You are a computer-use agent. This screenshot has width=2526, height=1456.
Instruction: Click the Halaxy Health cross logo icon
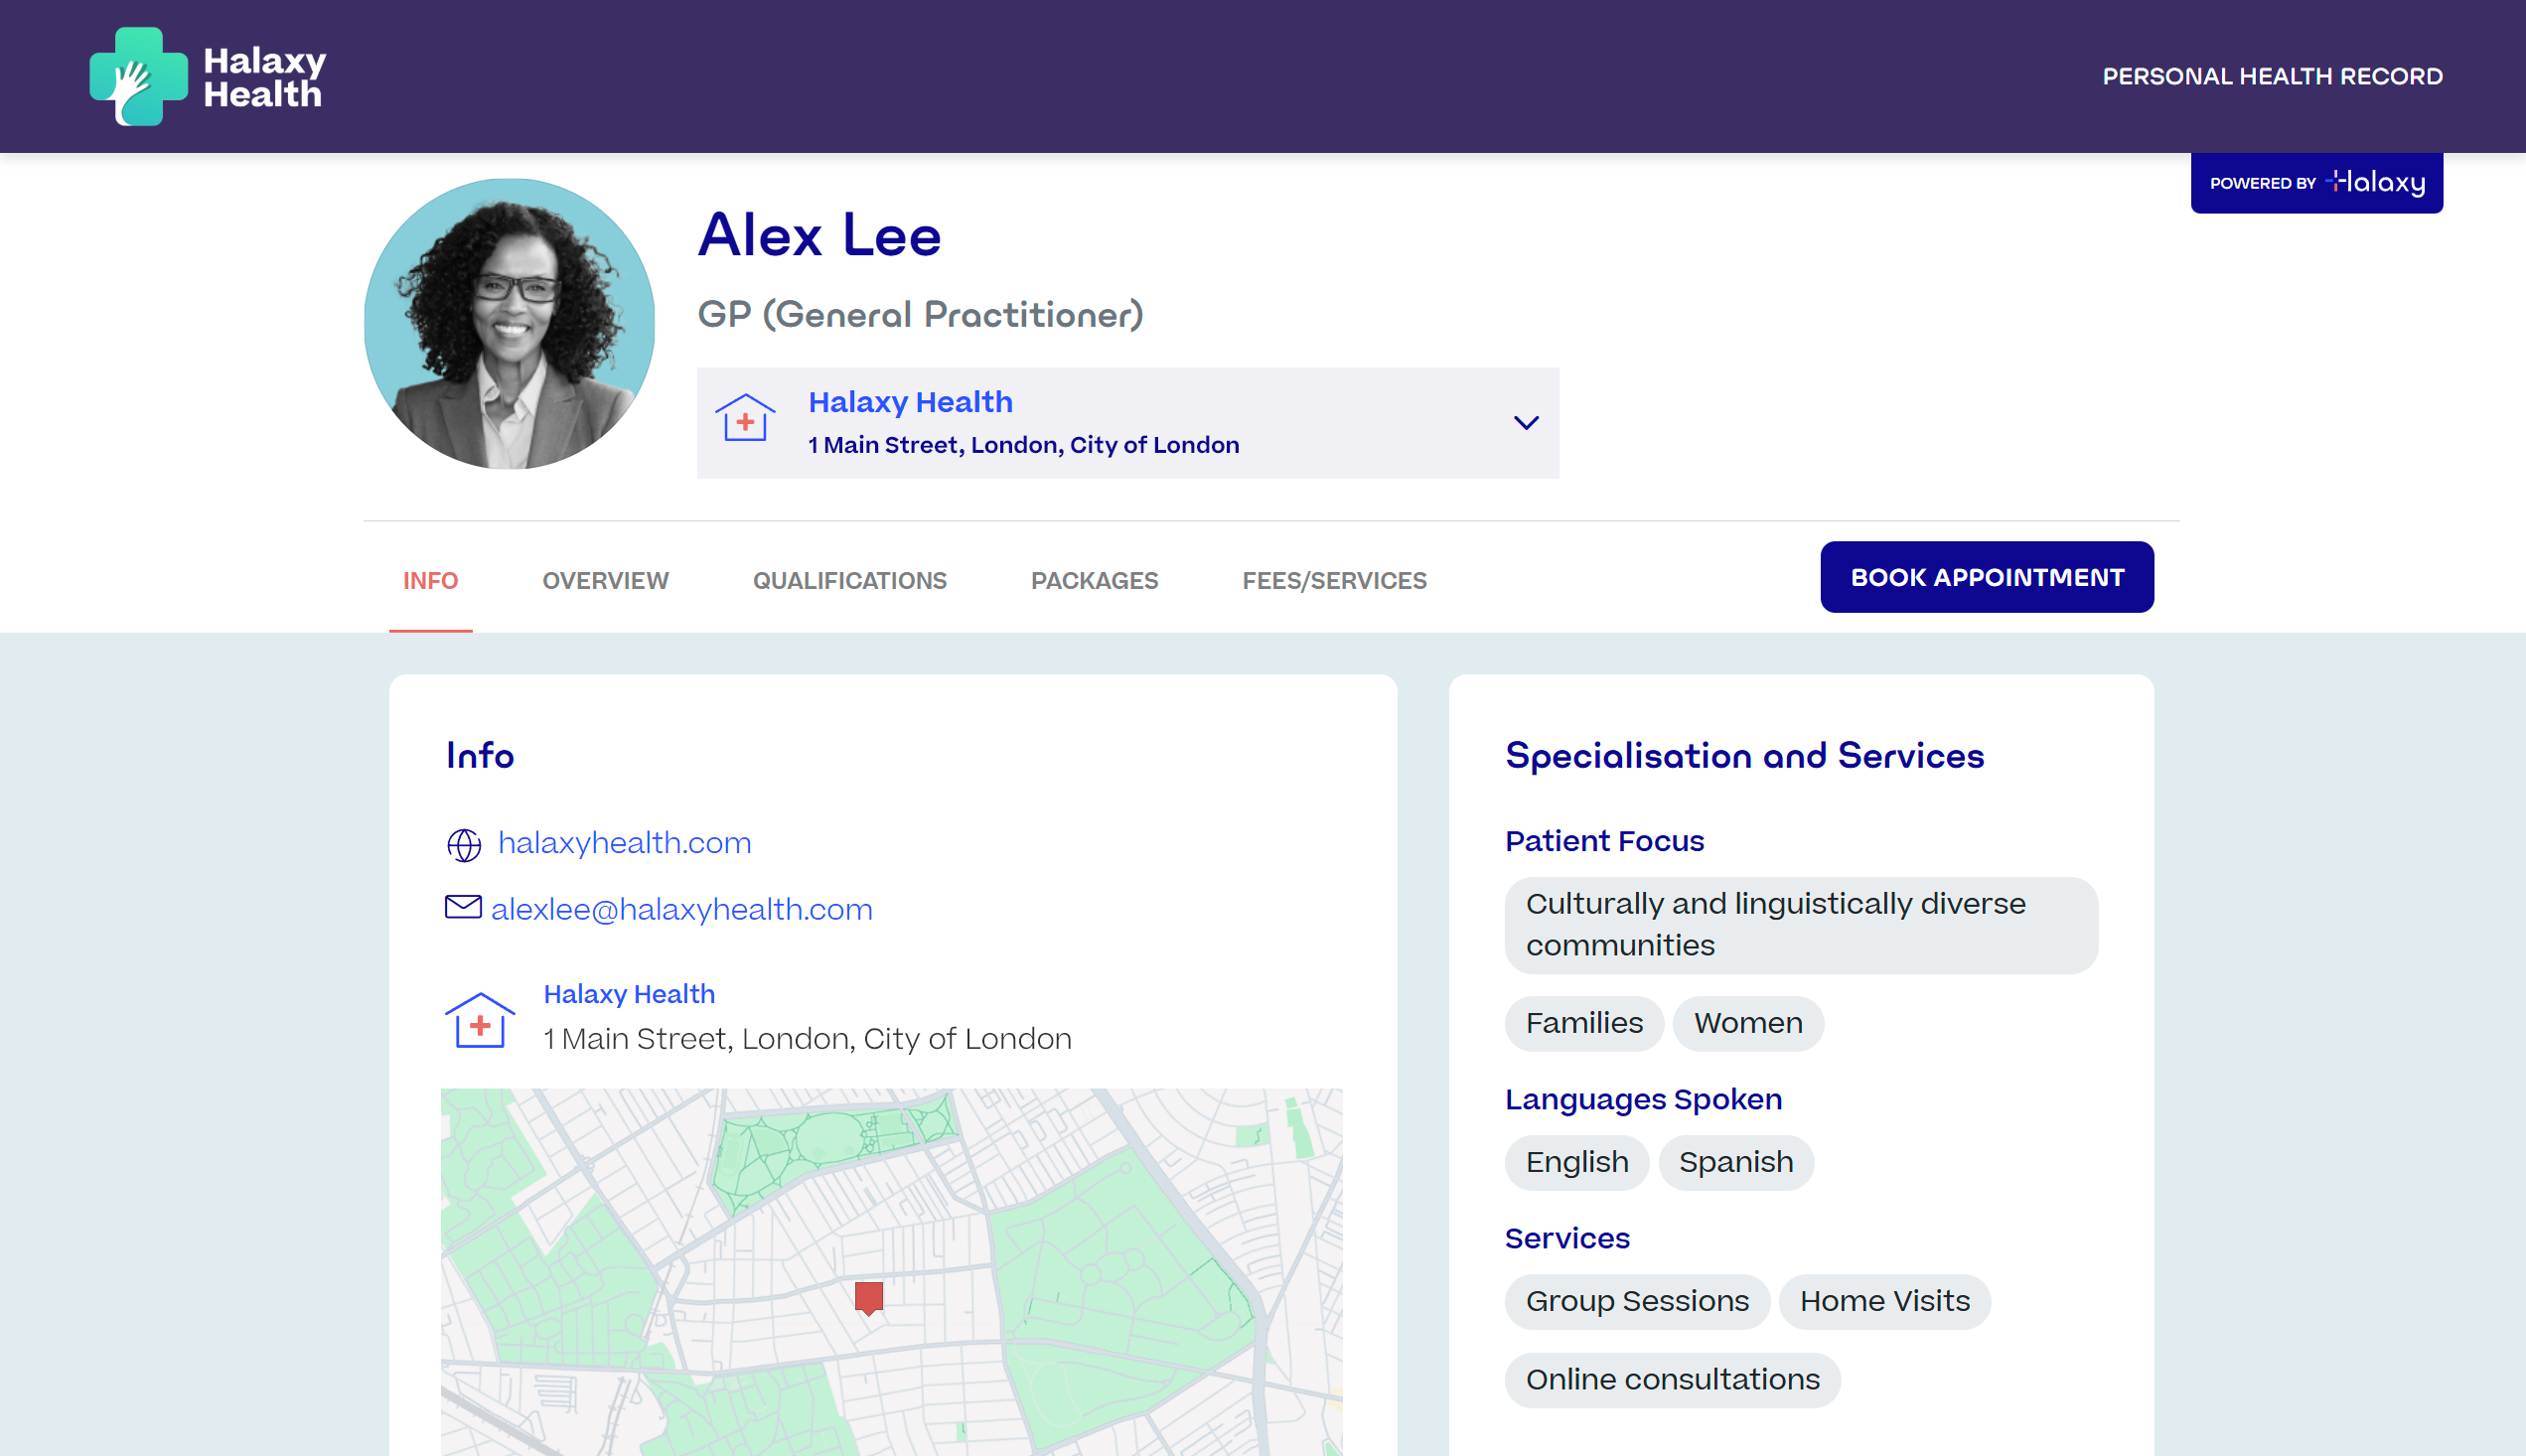click(138, 76)
